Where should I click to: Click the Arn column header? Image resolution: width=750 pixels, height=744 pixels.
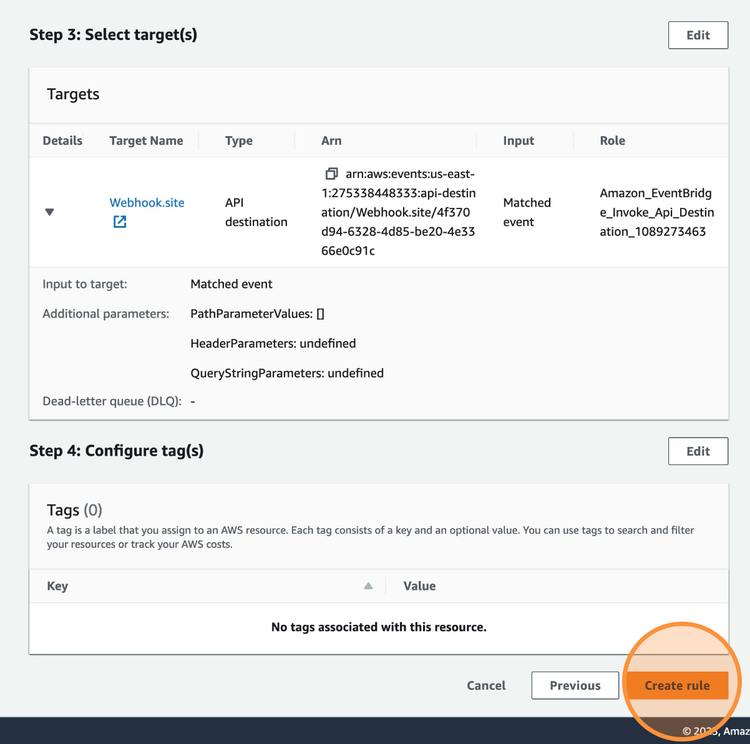331,141
